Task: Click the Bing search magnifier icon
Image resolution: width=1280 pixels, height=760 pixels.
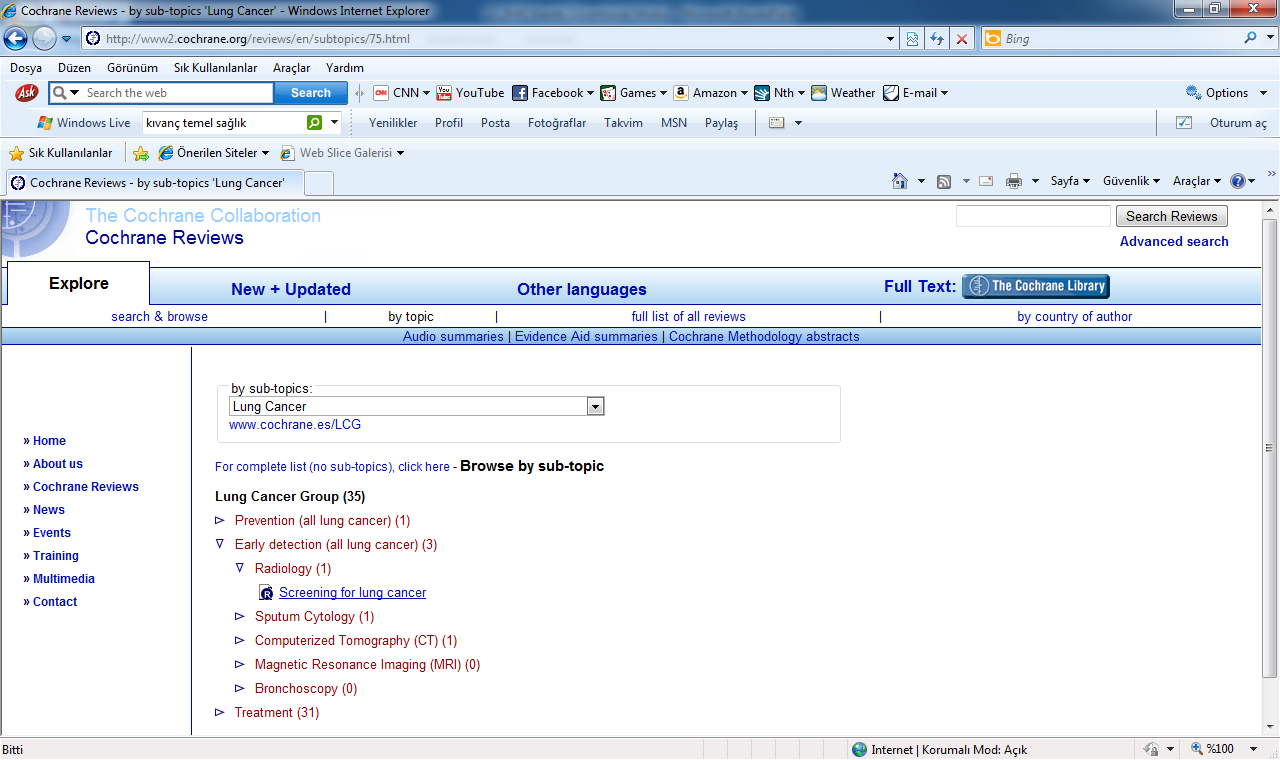Action: click(x=1251, y=39)
